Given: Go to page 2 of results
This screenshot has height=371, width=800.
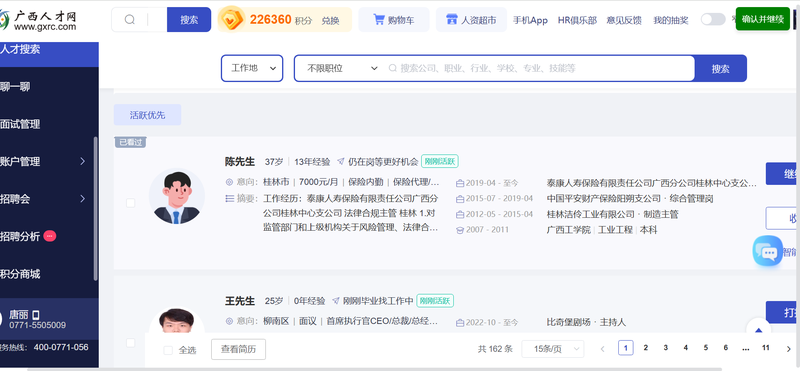Looking at the screenshot, I should click(645, 348).
